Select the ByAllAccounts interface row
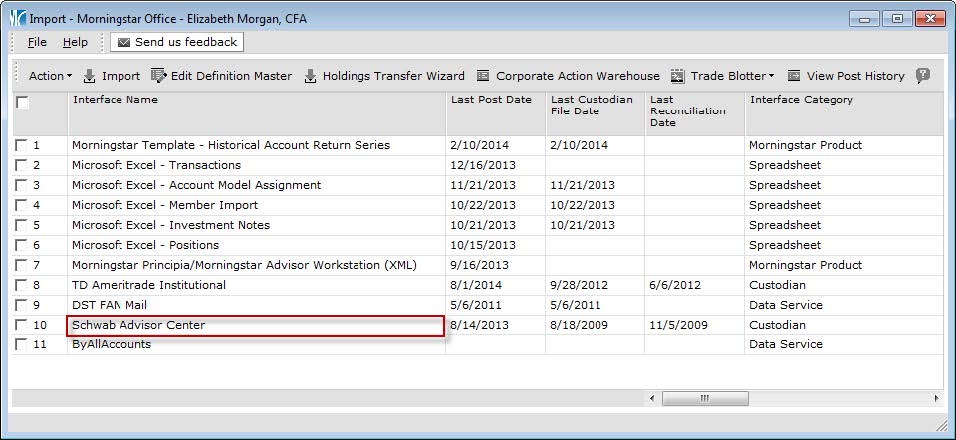 tap(112, 344)
